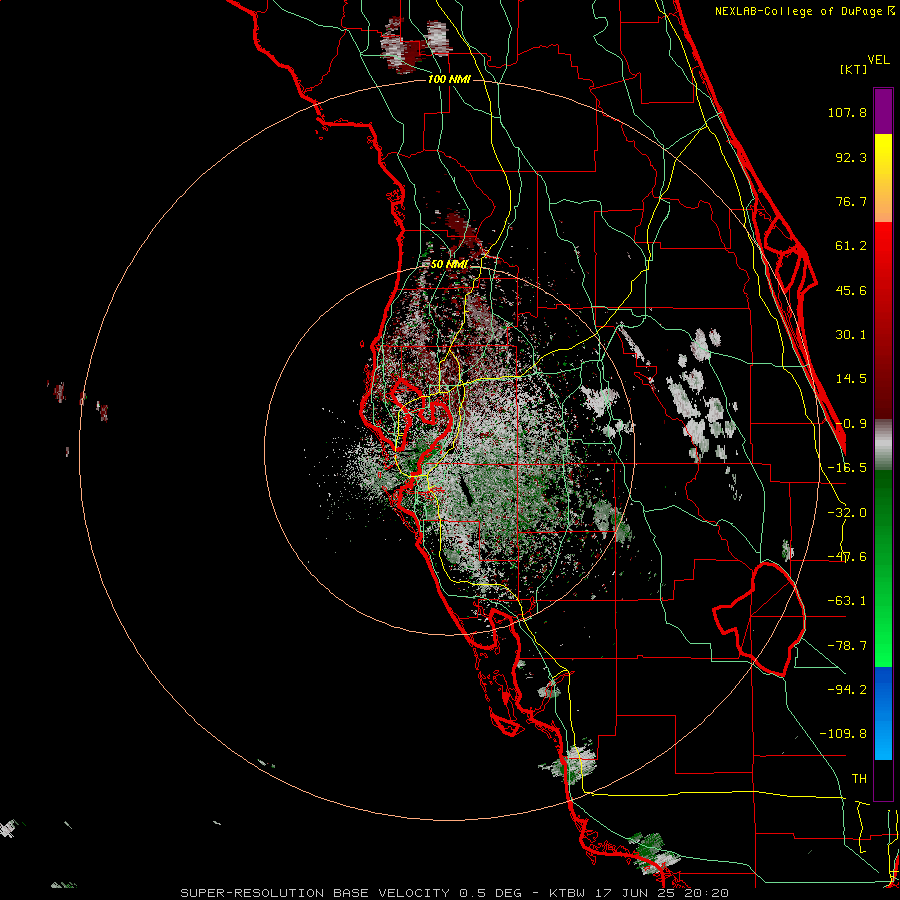This screenshot has height=900, width=900.
Task: Click the Super-Resolution Base Velocity caption text
Action: click(x=454, y=893)
